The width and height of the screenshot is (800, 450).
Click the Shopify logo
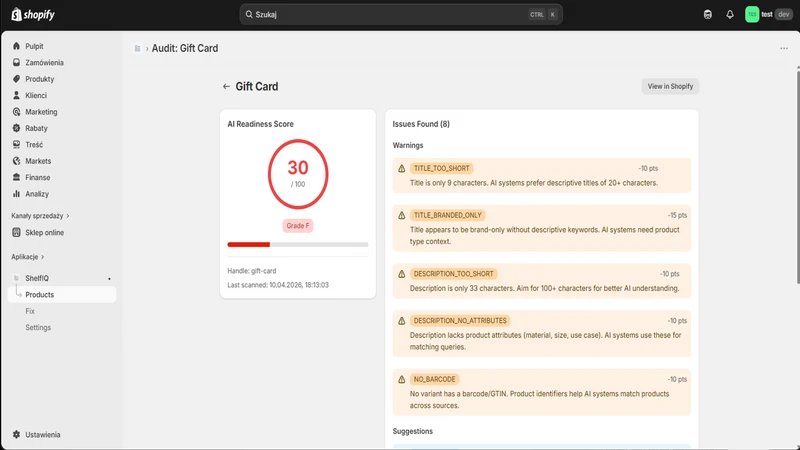[x=33, y=14]
